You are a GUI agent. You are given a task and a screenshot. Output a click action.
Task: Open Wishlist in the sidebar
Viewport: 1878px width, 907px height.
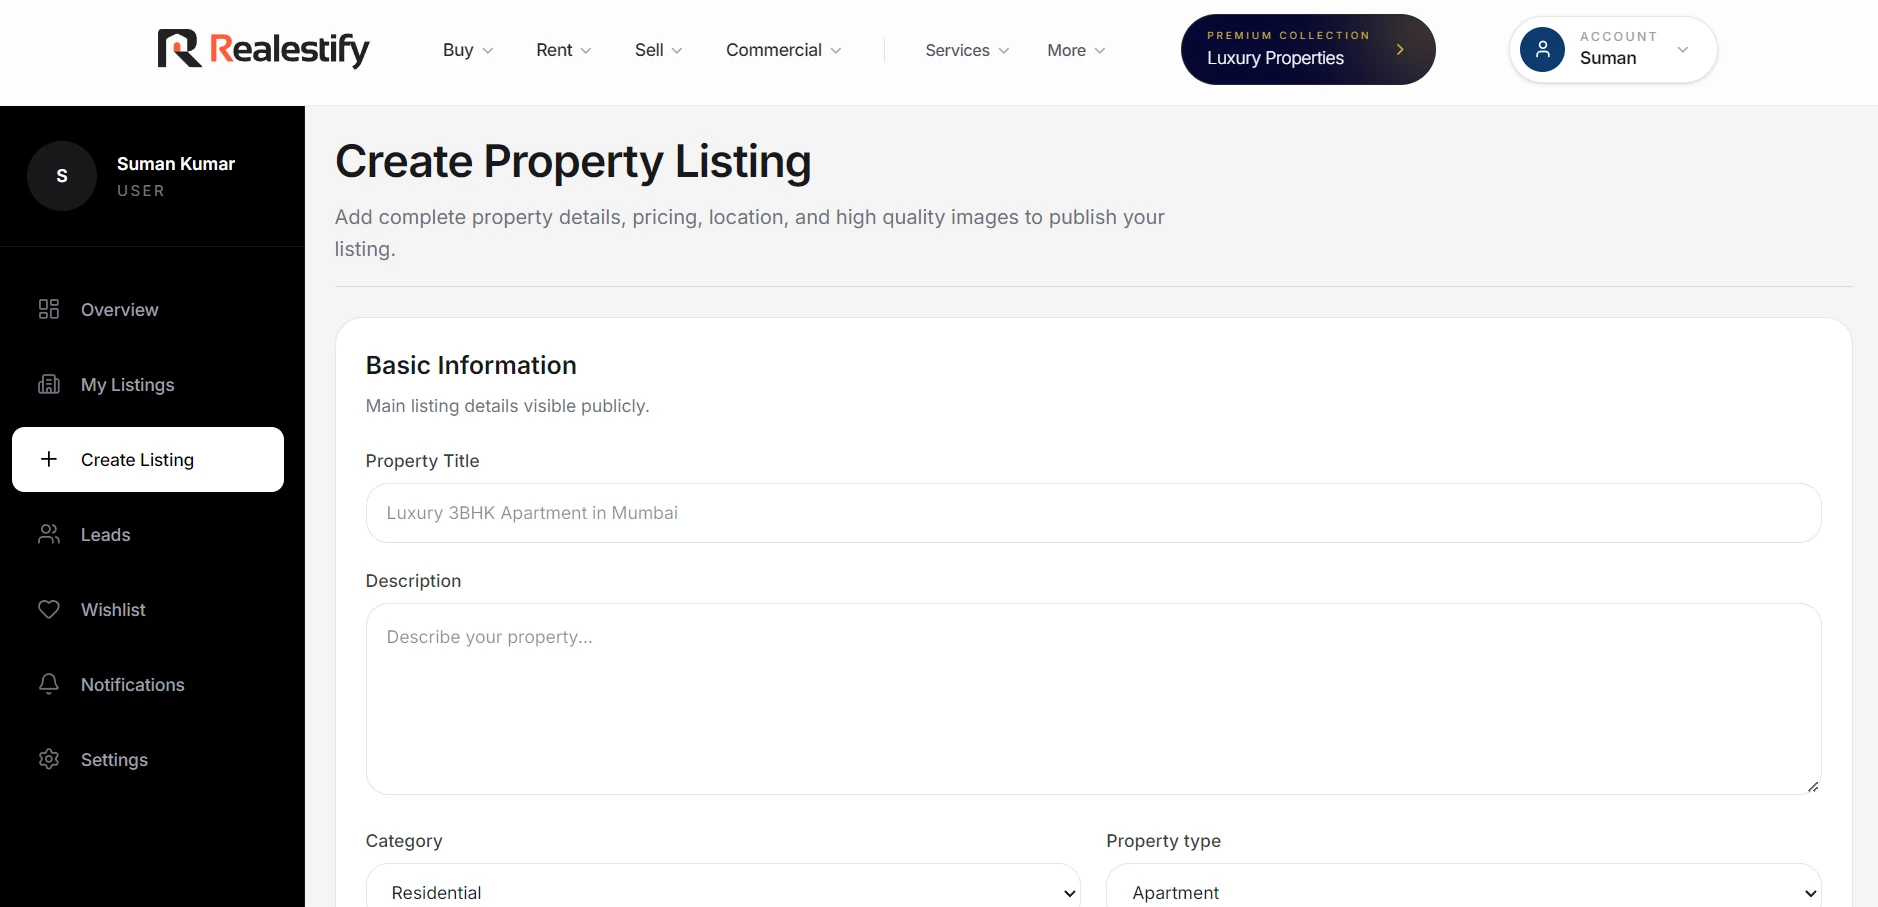[x=148, y=609]
